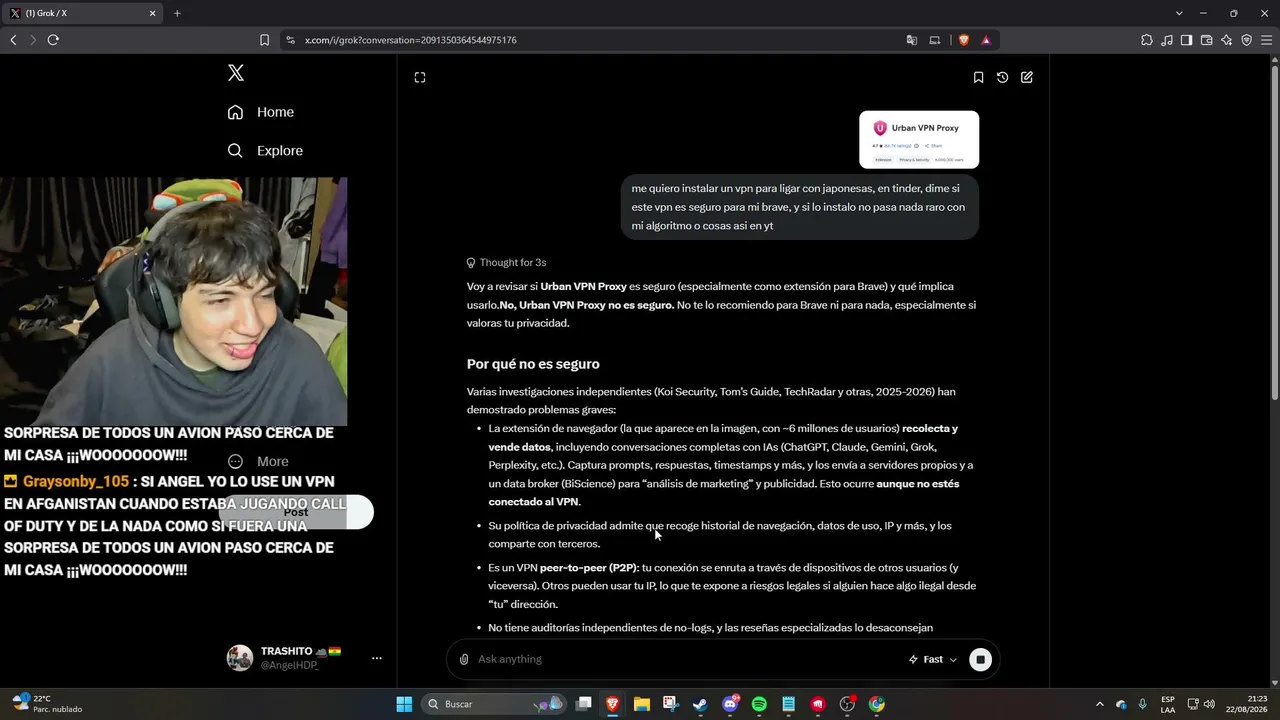The width and height of the screenshot is (1280, 720).
Task: Open Brave Rewards triangle icon
Action: click(986, 40)
